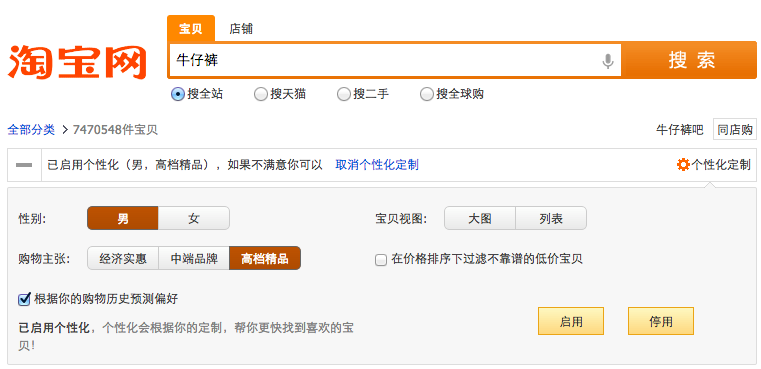Set gender to 女
The height and width of the screenshot is (369, 761).
click(194, 218)
